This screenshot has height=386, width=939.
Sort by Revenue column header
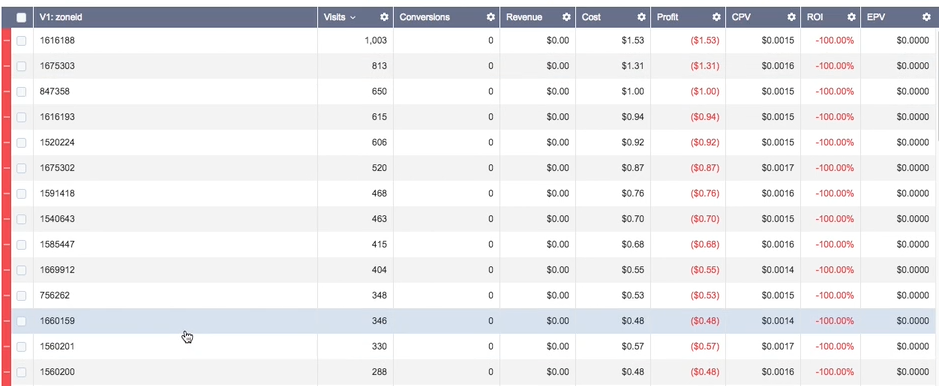524,17
